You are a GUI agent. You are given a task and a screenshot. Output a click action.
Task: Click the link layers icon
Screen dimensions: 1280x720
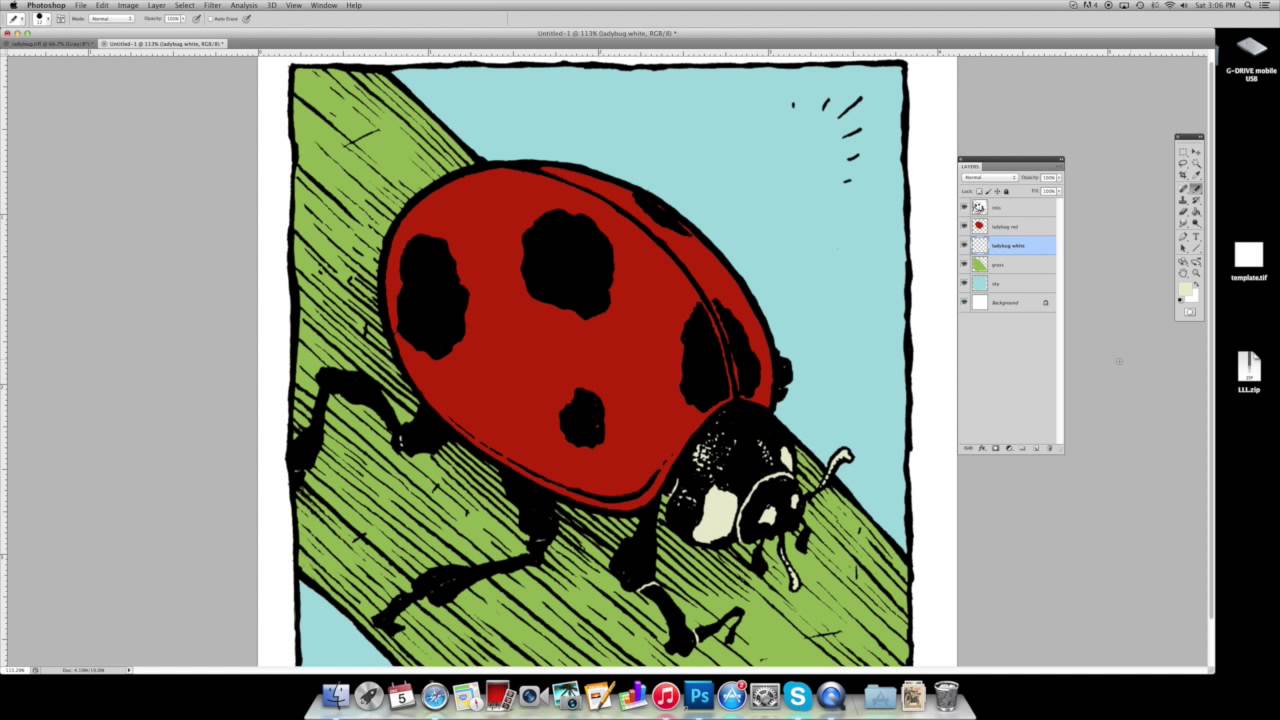point(968,448)
